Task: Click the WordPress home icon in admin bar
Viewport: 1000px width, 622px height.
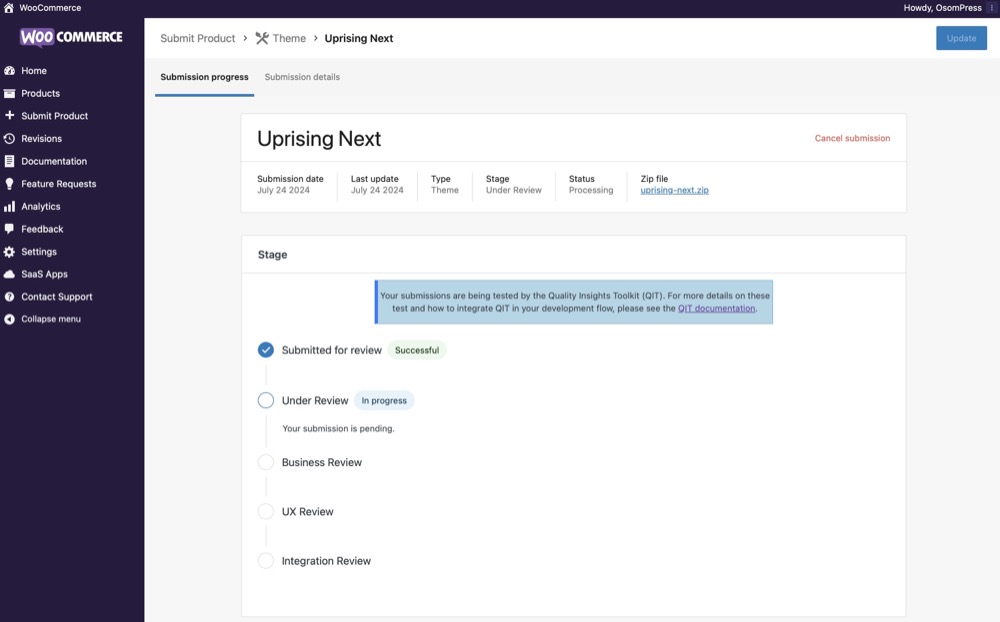Action: coord(9,8)
